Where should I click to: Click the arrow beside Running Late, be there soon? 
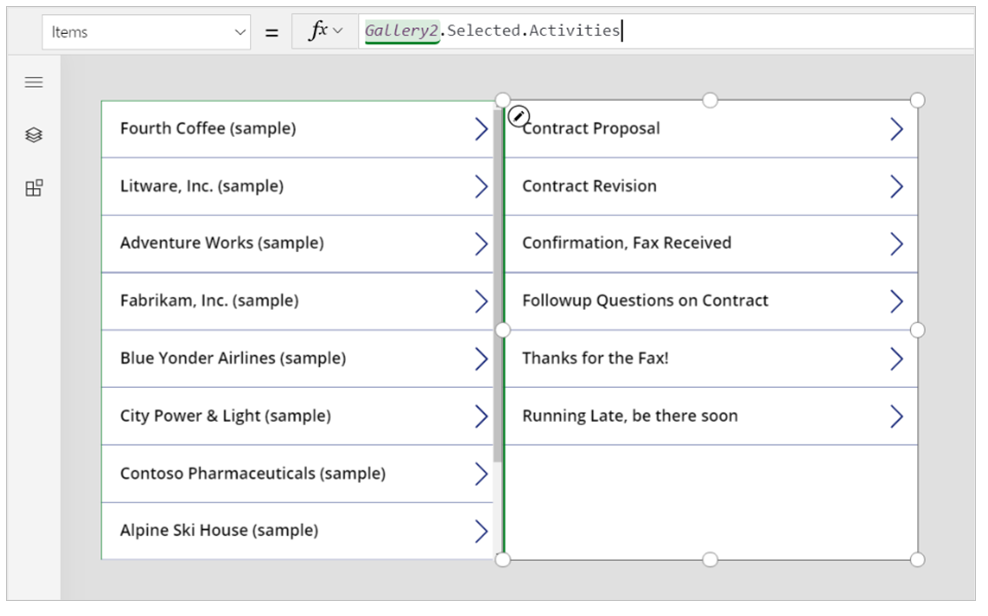pos(896,416)
